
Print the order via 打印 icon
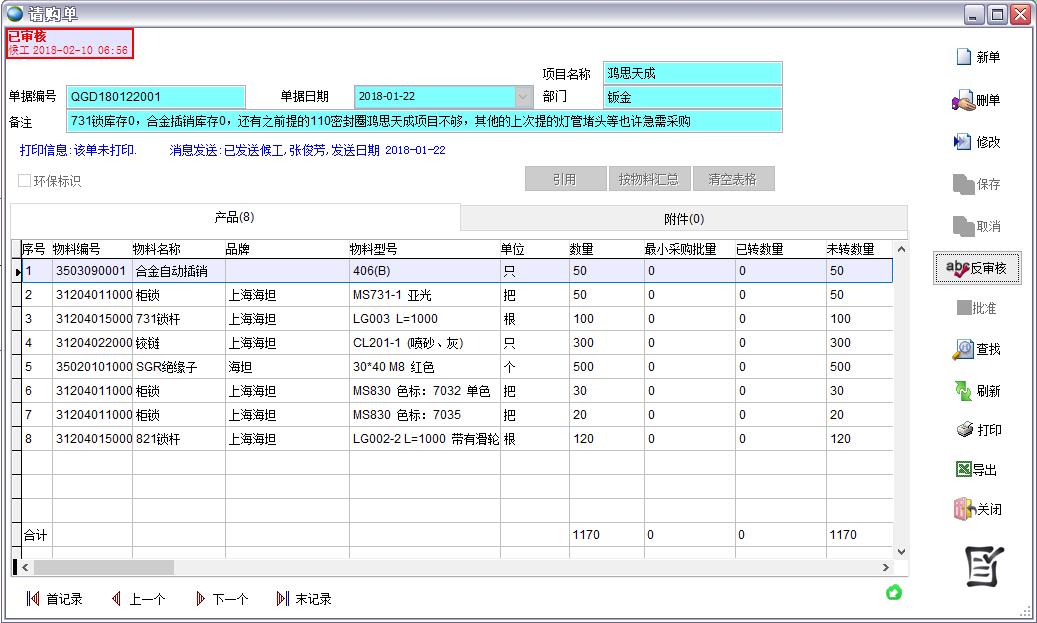[x=964, y=430]
